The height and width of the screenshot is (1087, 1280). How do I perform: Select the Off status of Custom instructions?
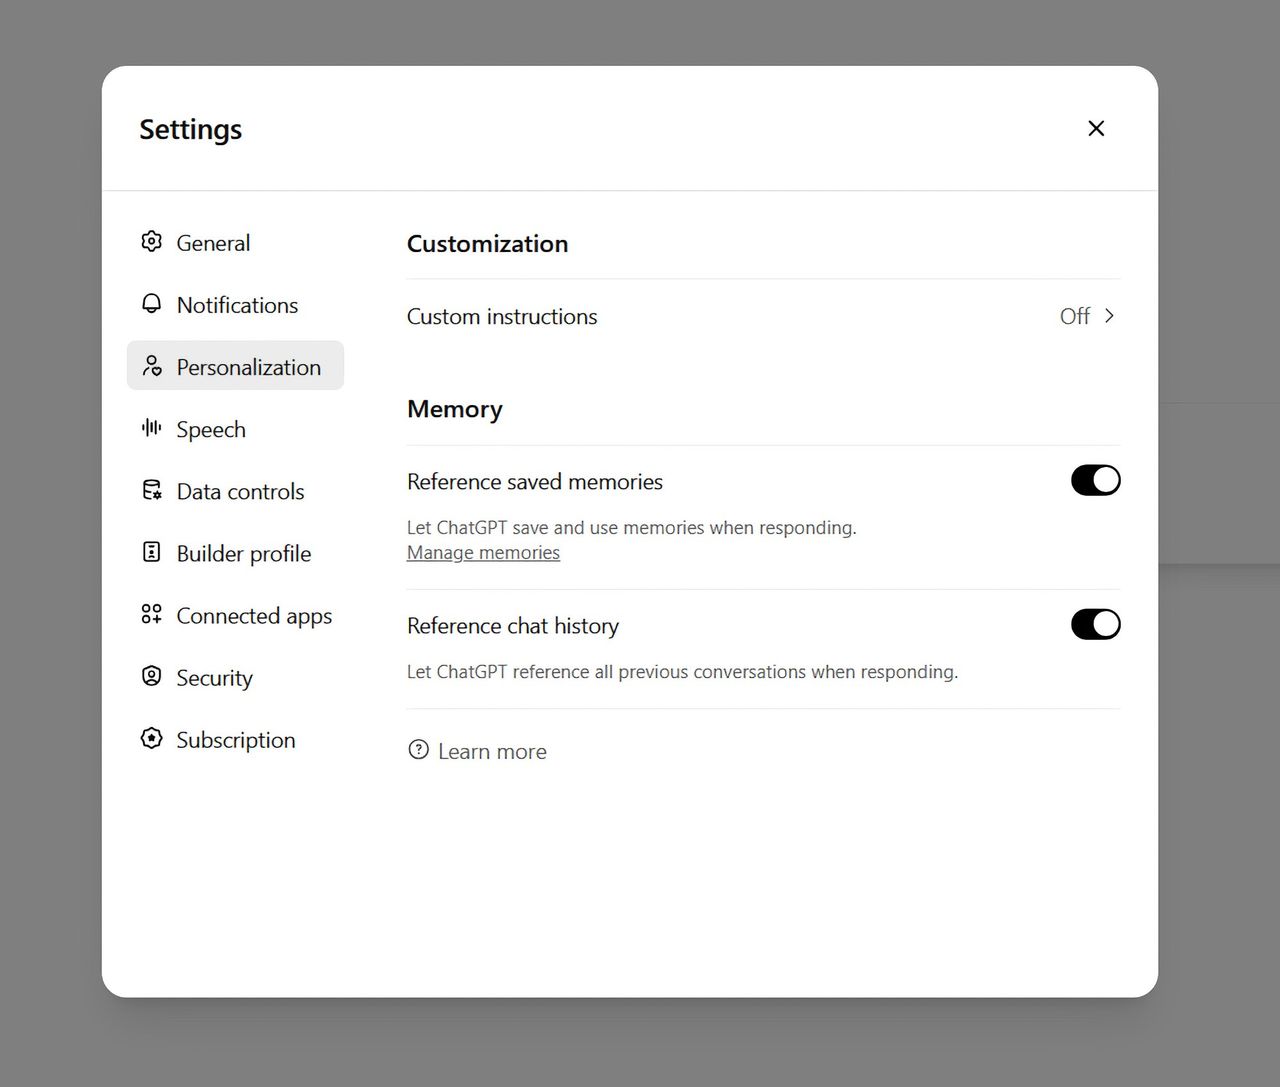pos(1074,316)
